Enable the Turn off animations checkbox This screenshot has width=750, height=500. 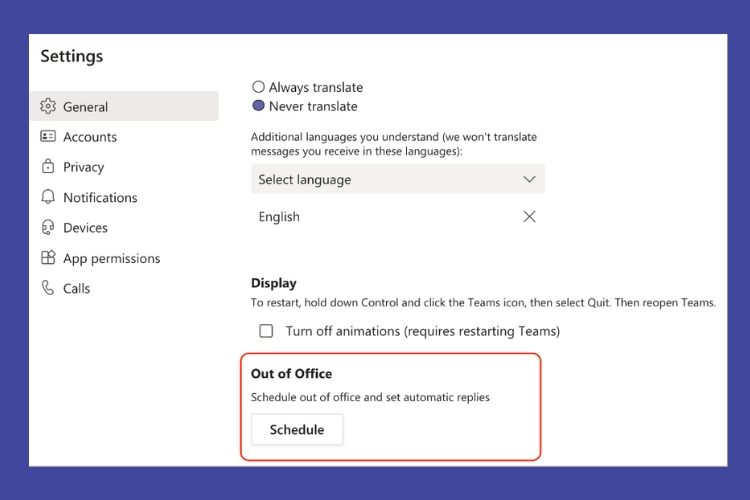[266, 331]
